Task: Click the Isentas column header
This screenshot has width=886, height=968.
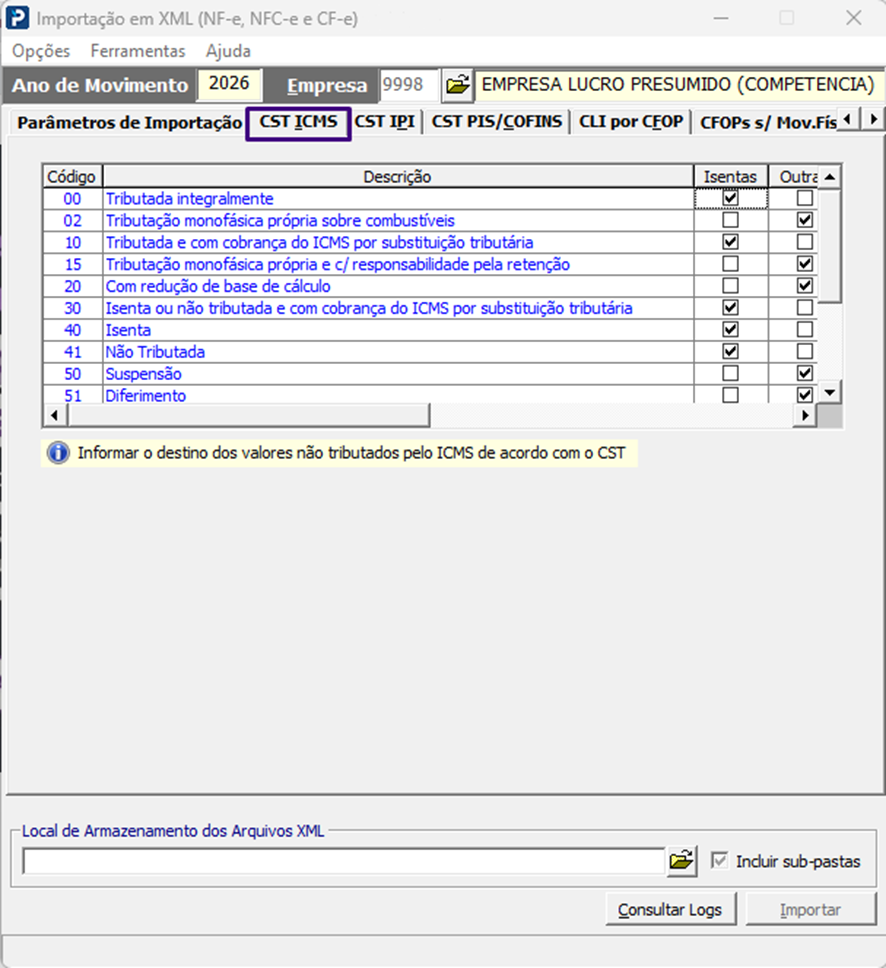Action: tap(730, 177)
